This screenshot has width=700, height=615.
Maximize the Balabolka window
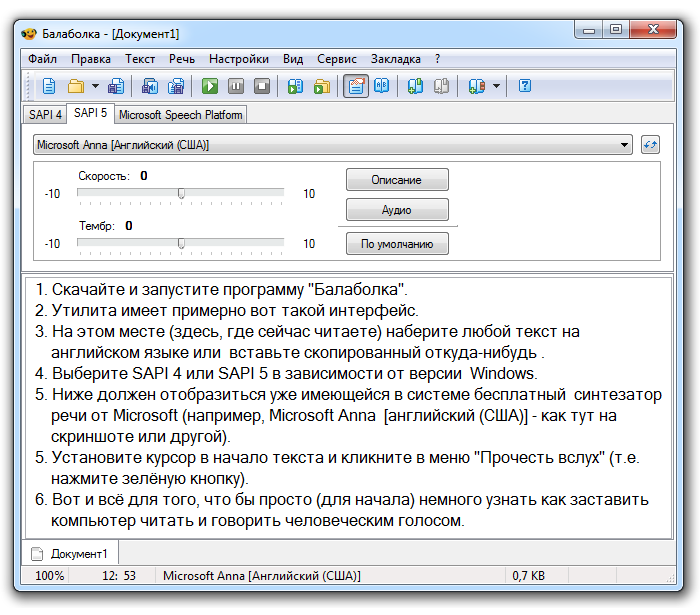click(616, 29)
